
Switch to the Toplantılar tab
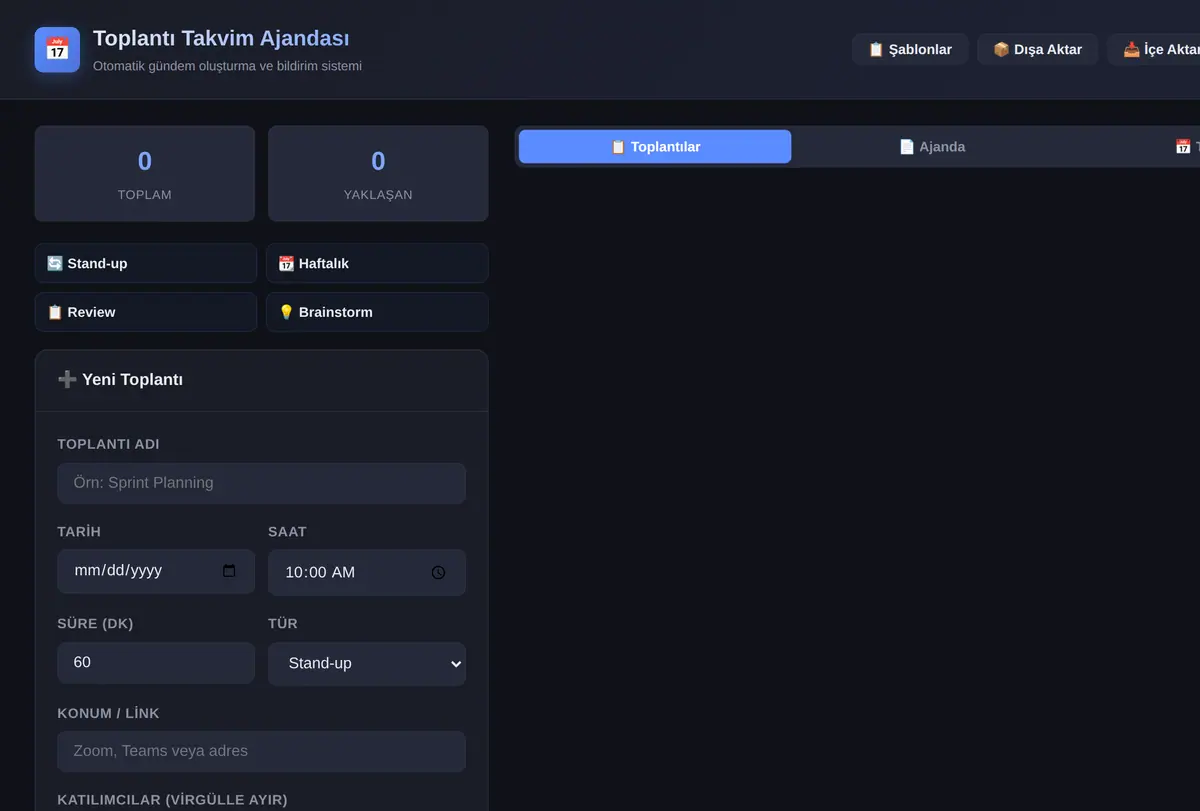655,147
